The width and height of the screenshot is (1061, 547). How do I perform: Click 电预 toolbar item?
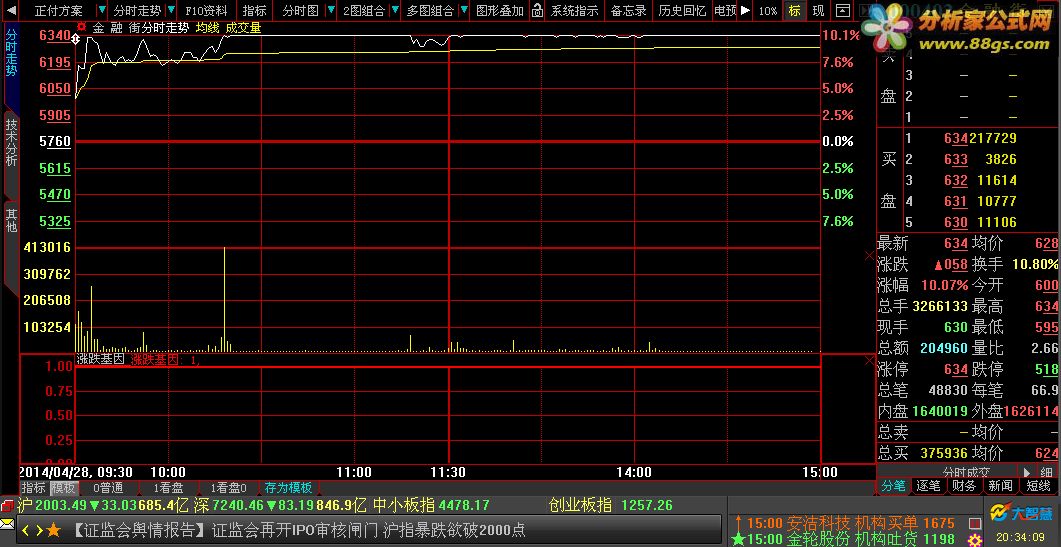tap(725, 10)
